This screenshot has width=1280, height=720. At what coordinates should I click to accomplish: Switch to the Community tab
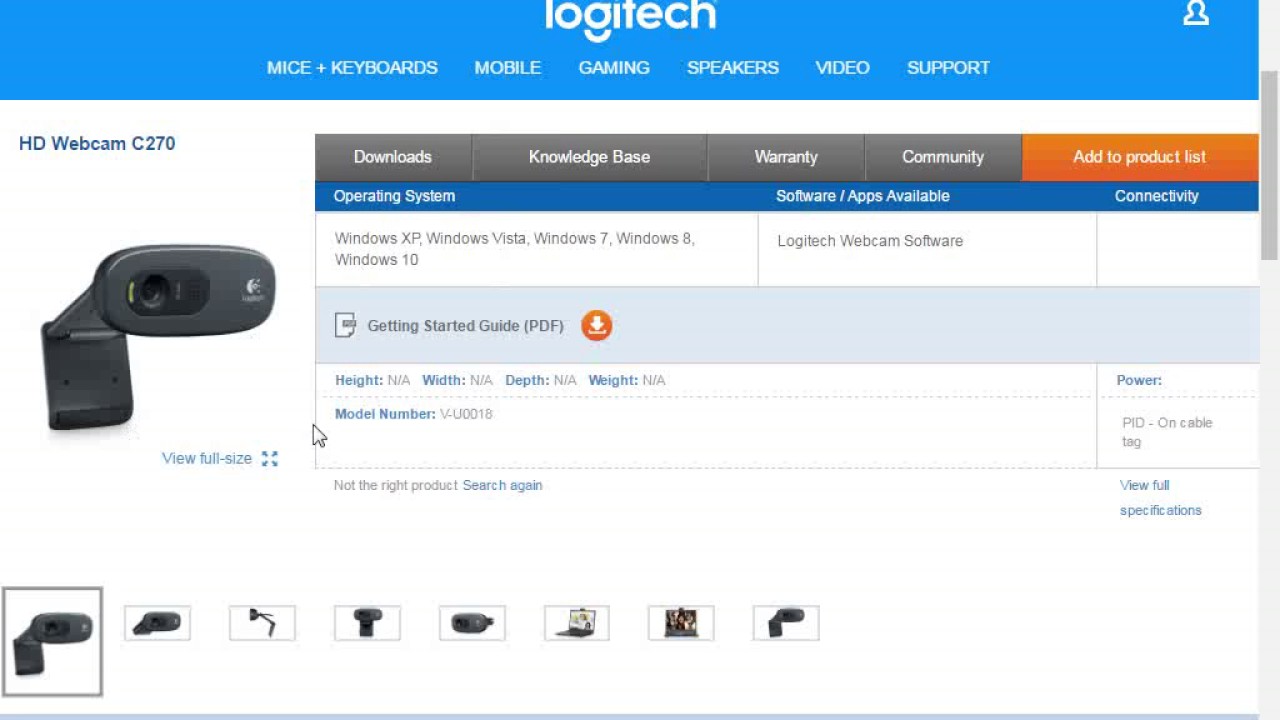pyautogui.click(x=943, y=157)
